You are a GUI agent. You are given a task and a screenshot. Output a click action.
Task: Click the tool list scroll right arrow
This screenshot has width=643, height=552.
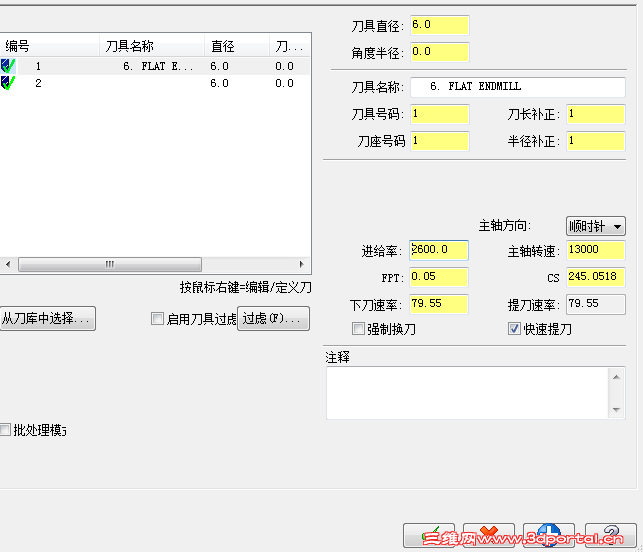click(302, 264)
